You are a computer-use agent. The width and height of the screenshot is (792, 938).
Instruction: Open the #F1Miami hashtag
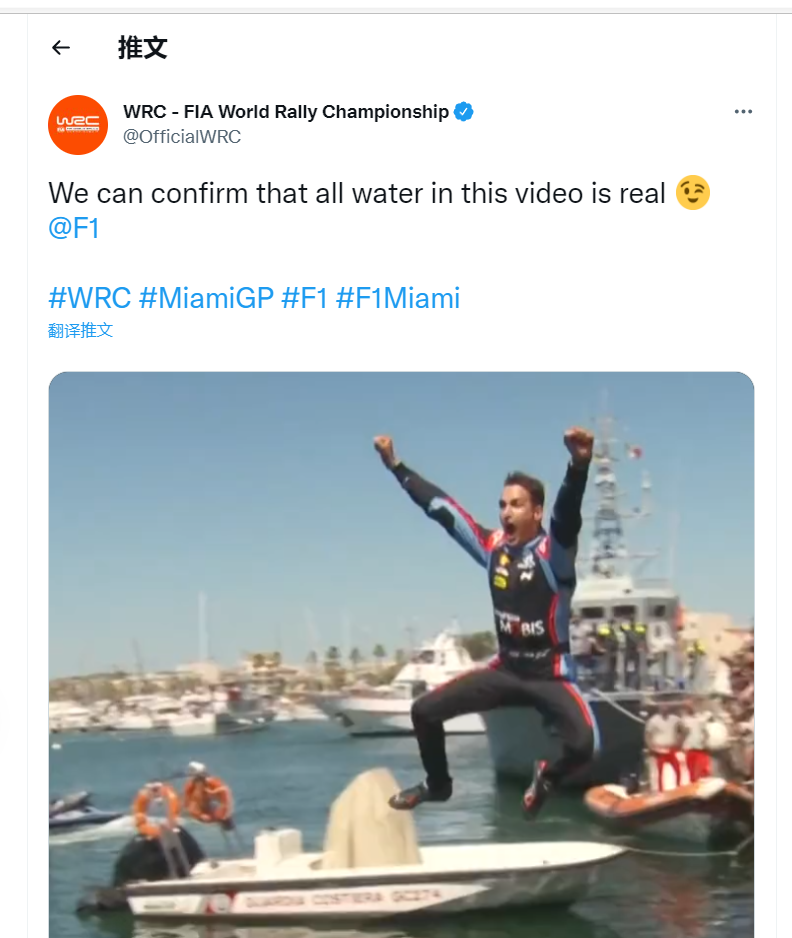pos(398,297)
